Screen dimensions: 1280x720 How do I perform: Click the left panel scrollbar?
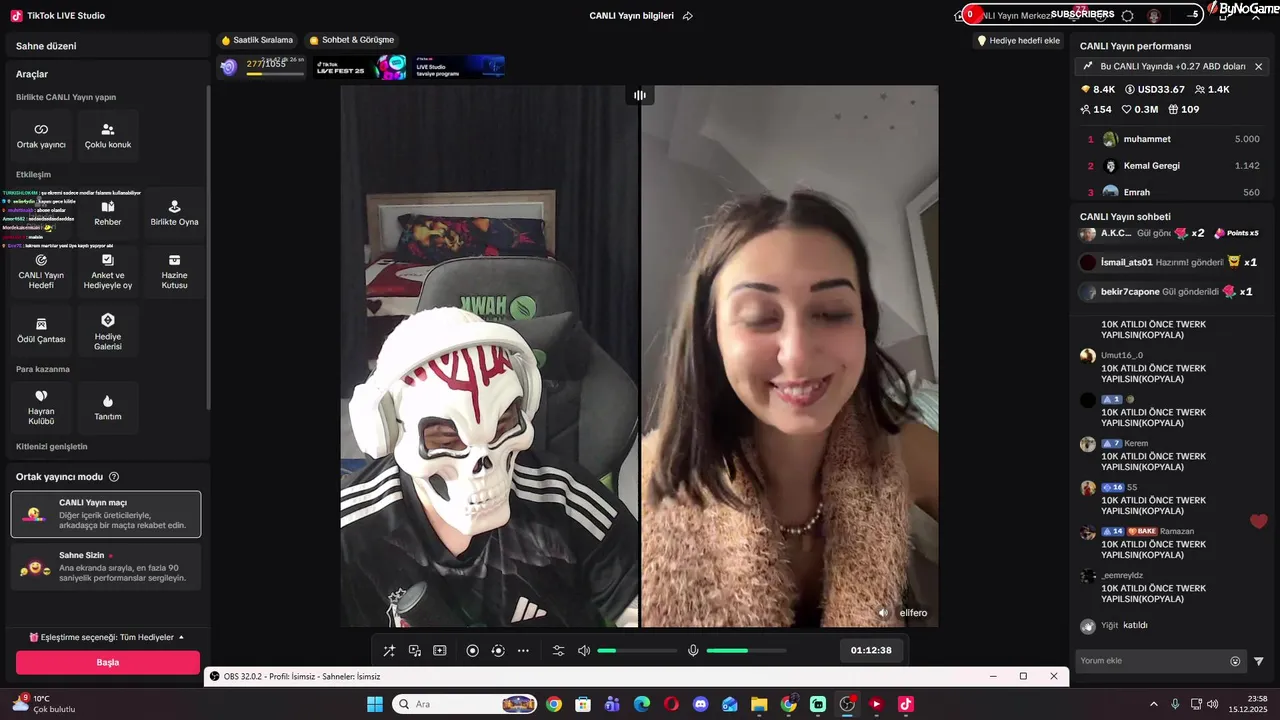(x=208, y=245)
